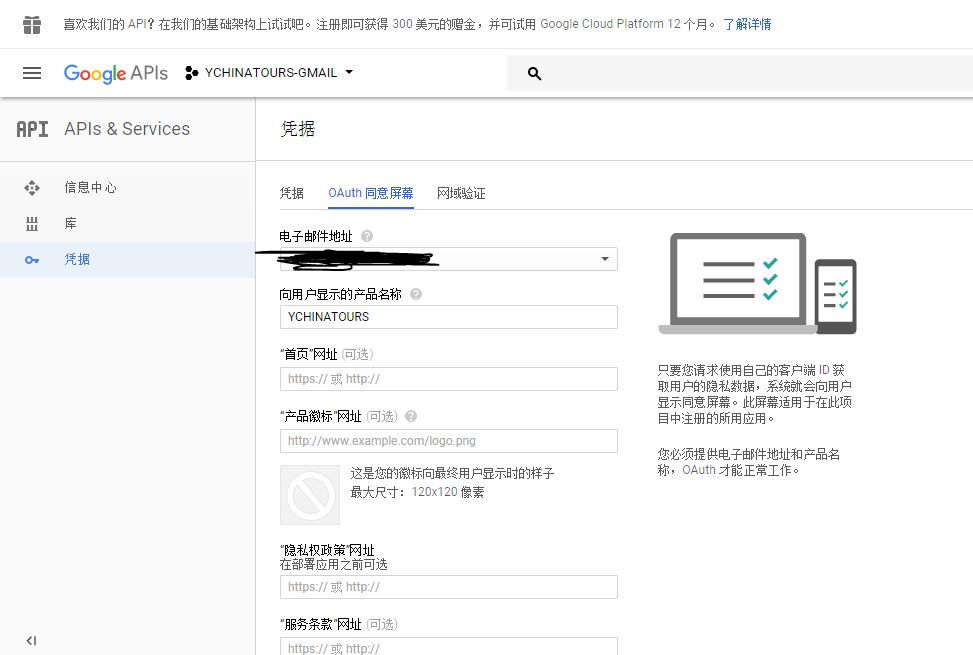Switch to the 凭据 tab
The image size is (973, 655).
tap(292, 194)
